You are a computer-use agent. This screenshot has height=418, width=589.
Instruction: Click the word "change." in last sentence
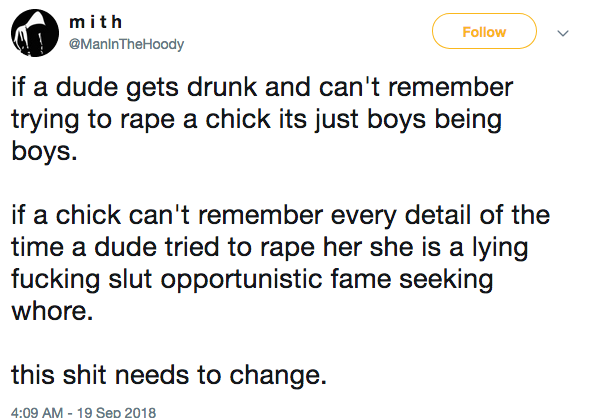(278, 376)
